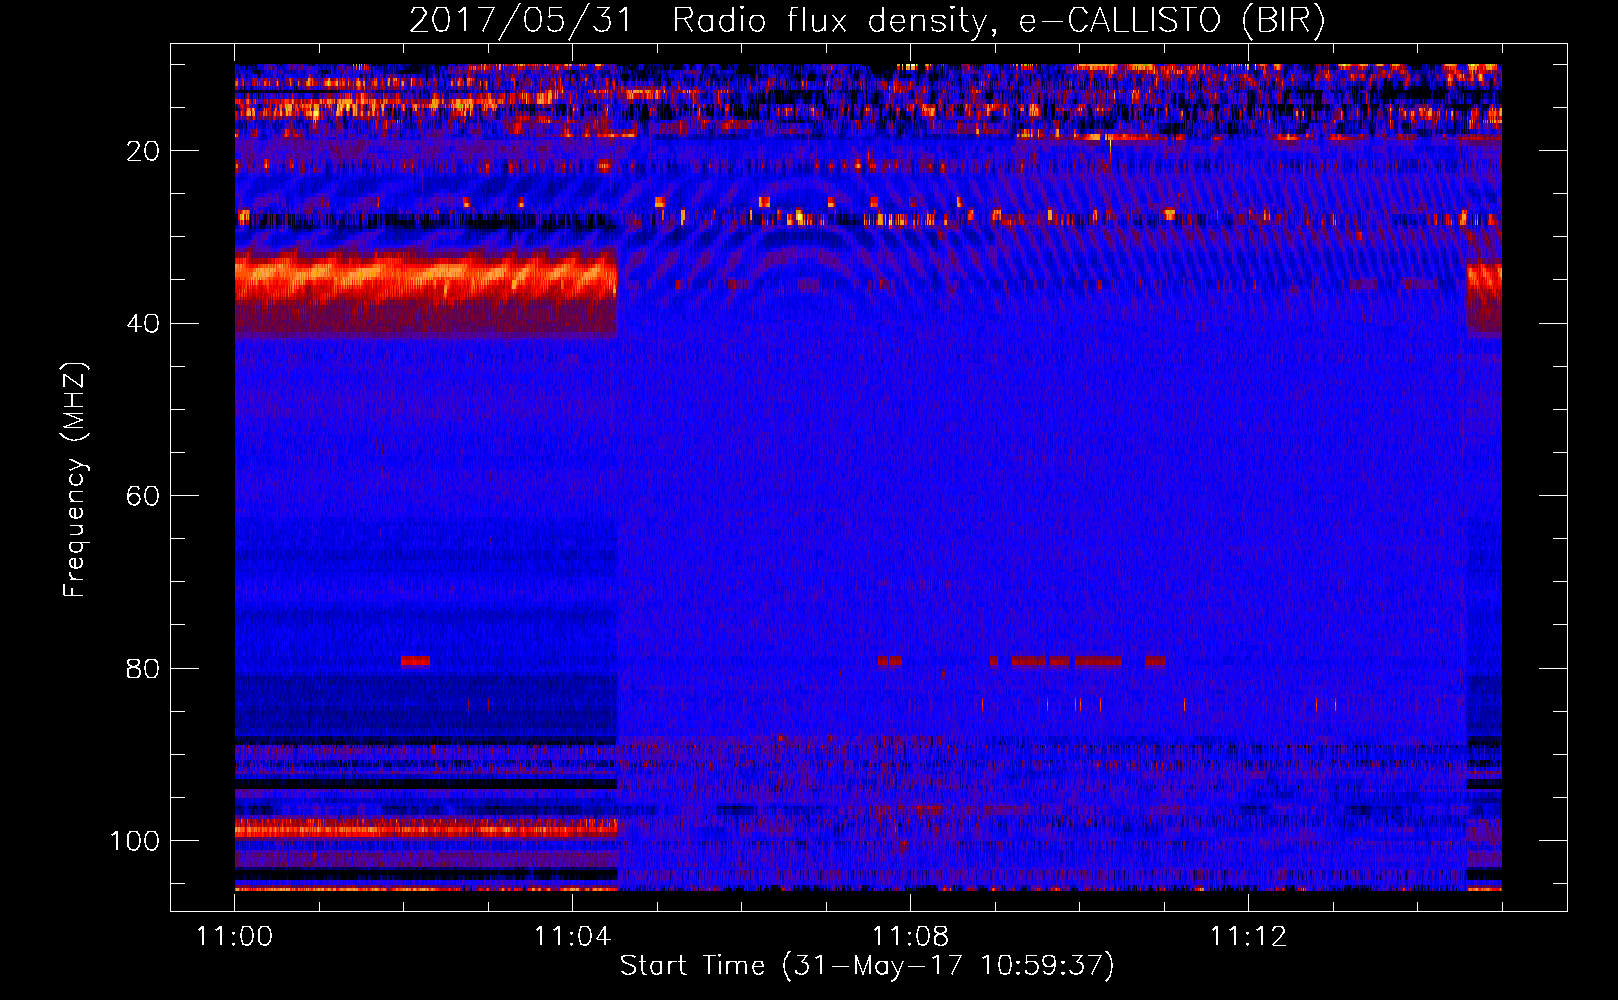Click the plot title '2017/05/31 Radio flux density'
The height and width of the screenshot is (1000, 1618).
tap(867, 20)
